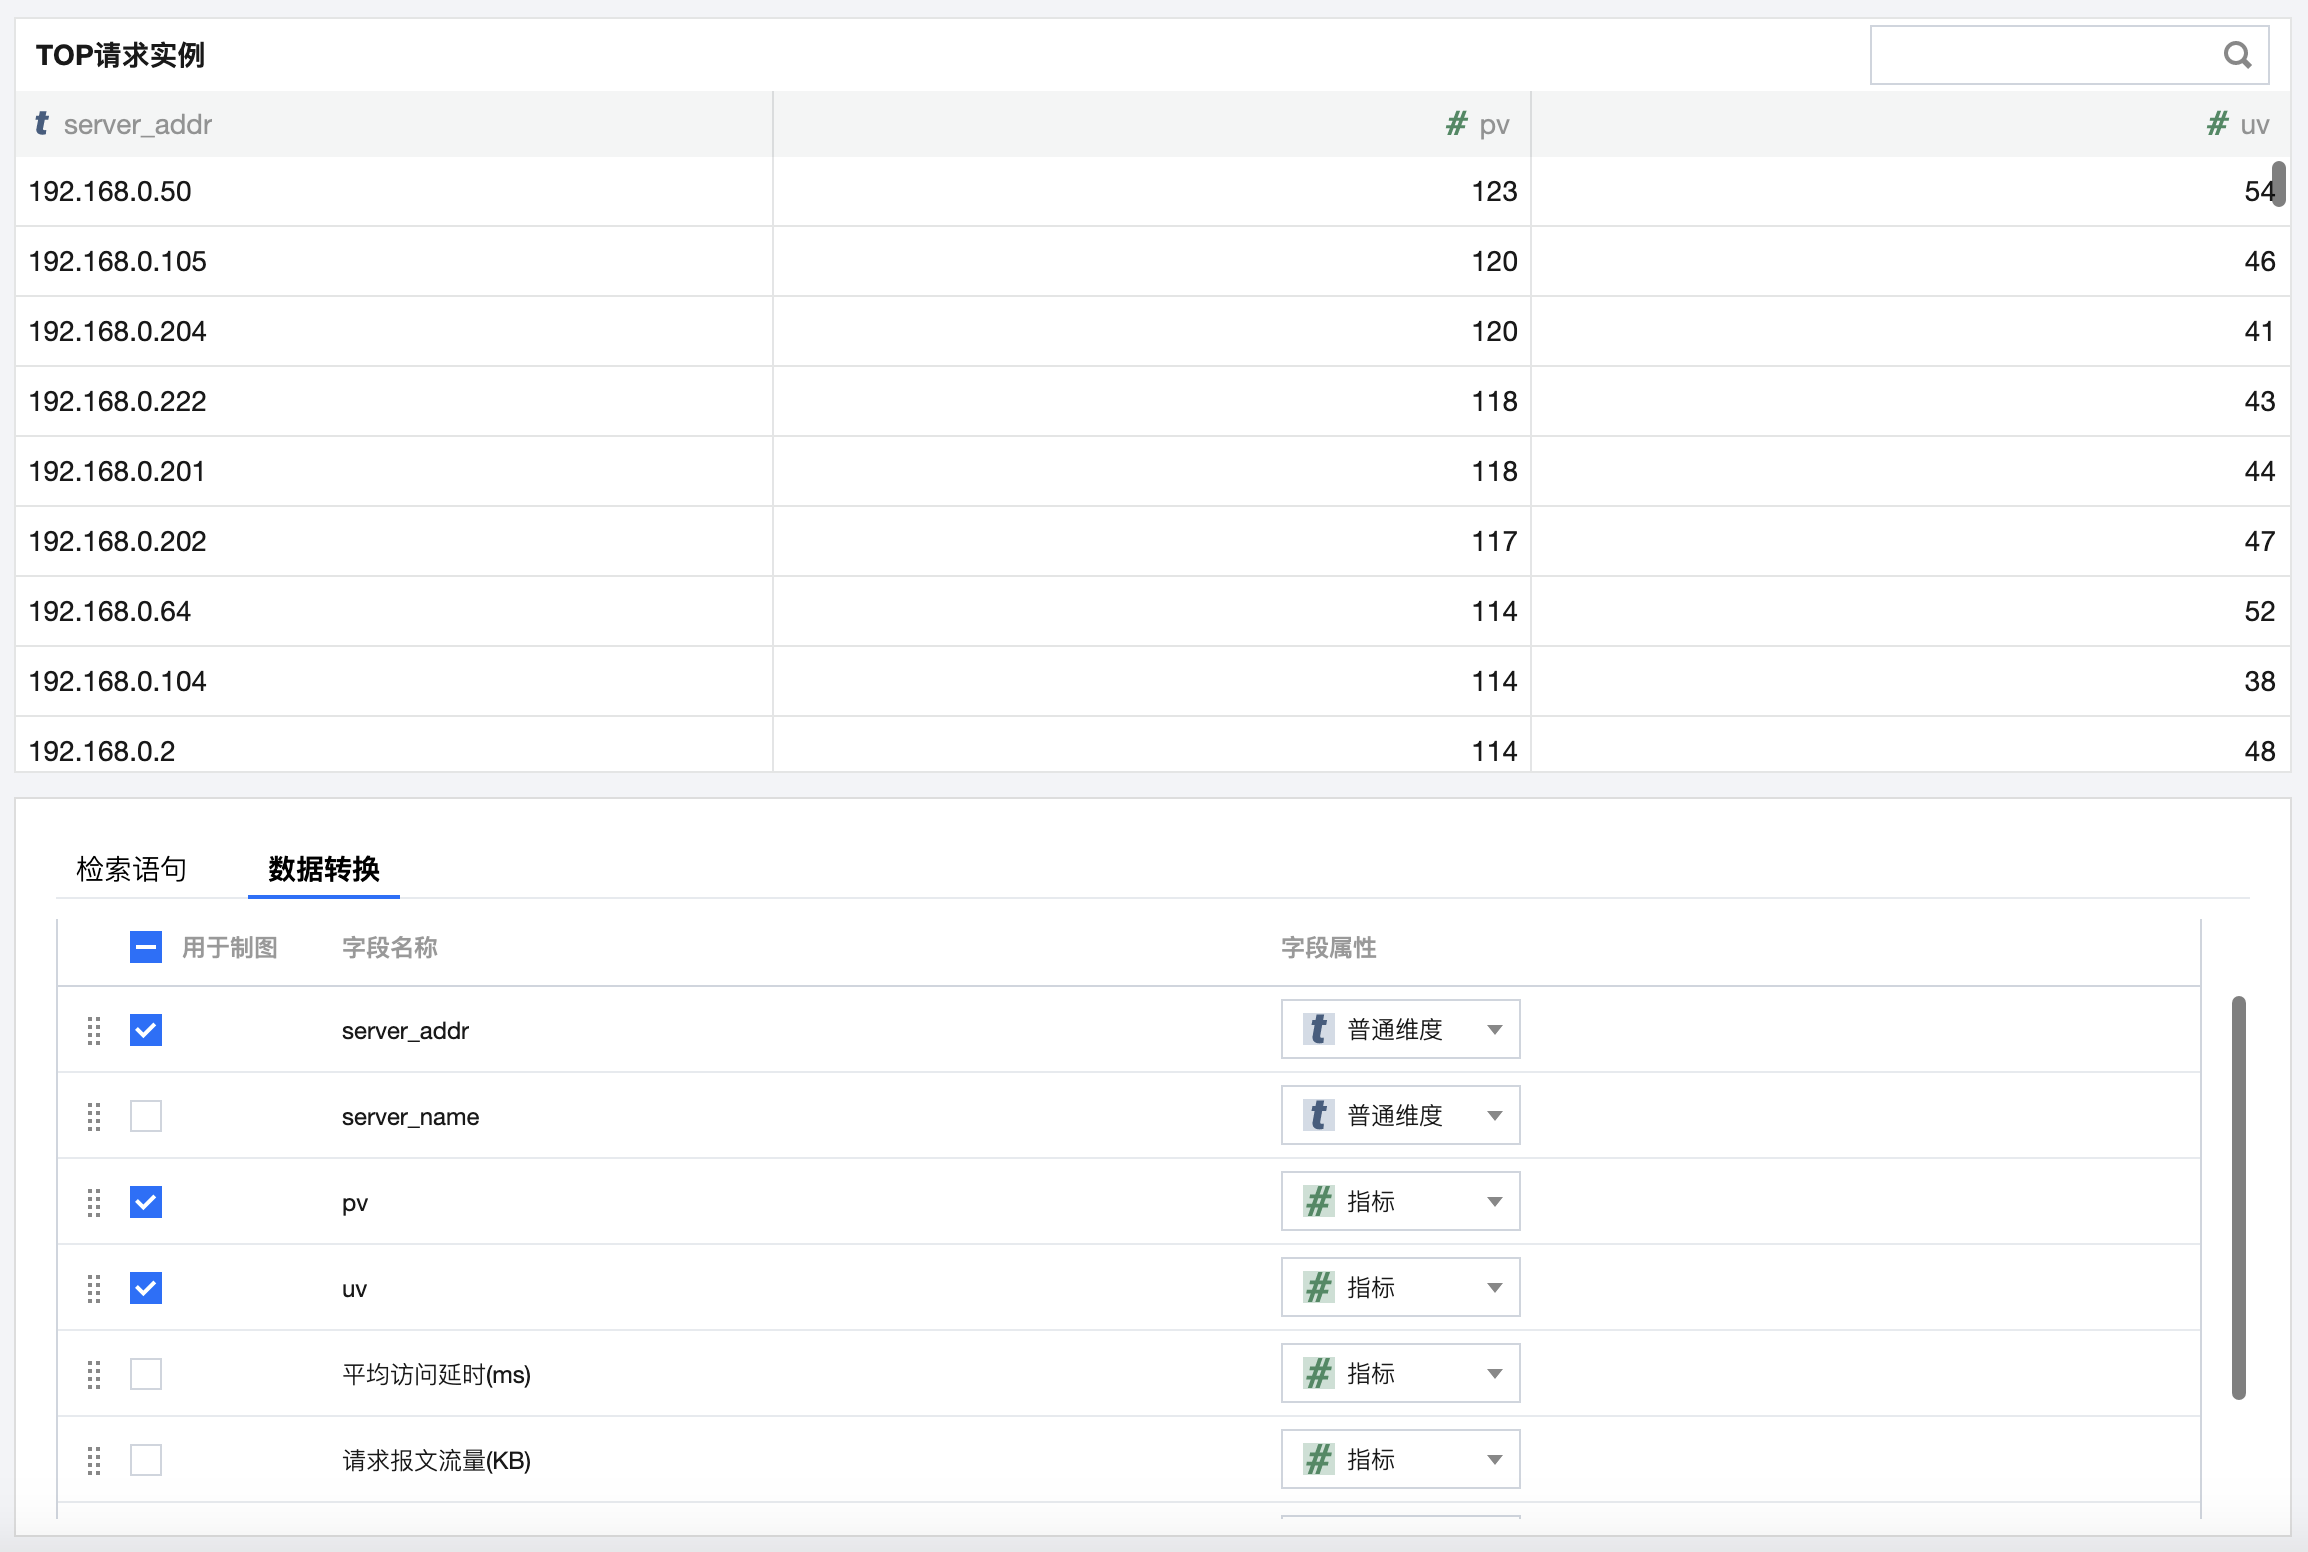Switch to the 检索语句 tab
This screenshot has height=1552, width=2308.
point(131,869)
